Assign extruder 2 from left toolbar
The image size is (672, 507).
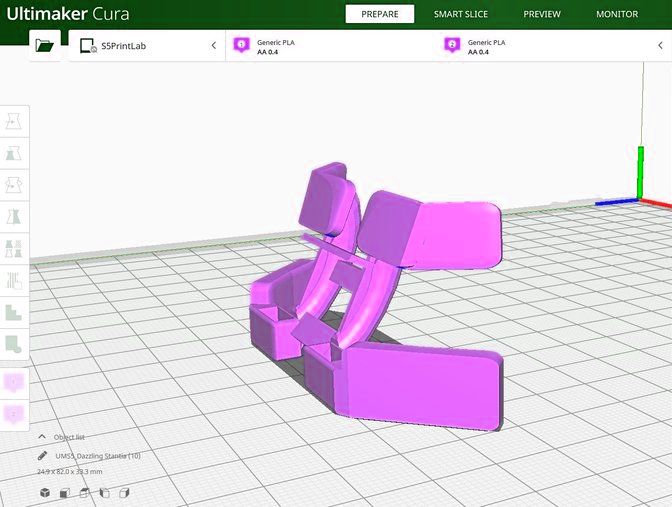(14, 415)
